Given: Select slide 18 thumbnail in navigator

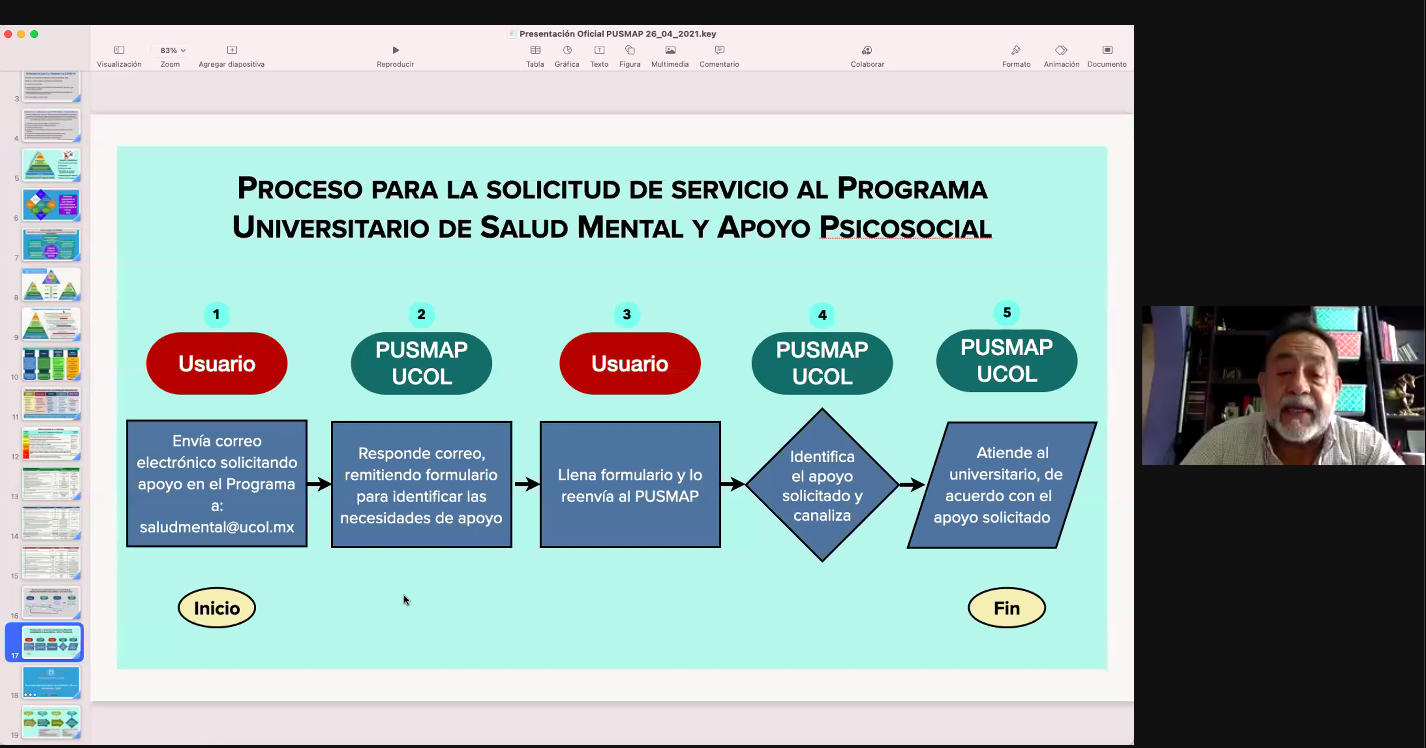Looking at the screenshot, I should tap(51, 682).
